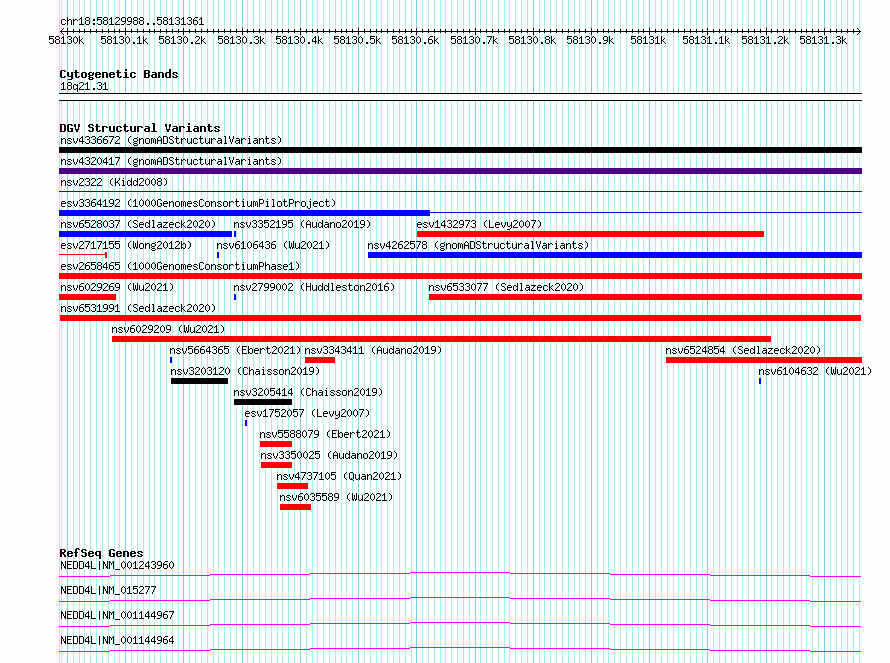This screenshot has height=663, width=890.
Task: Click nsv3205414 (Chaisson2019) label
Action: coord(308,392)
